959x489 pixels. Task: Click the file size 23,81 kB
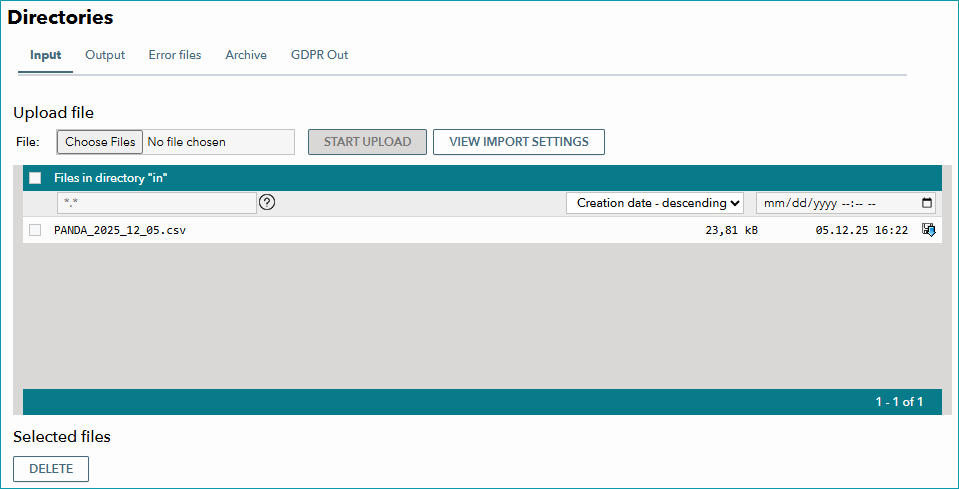731,230
